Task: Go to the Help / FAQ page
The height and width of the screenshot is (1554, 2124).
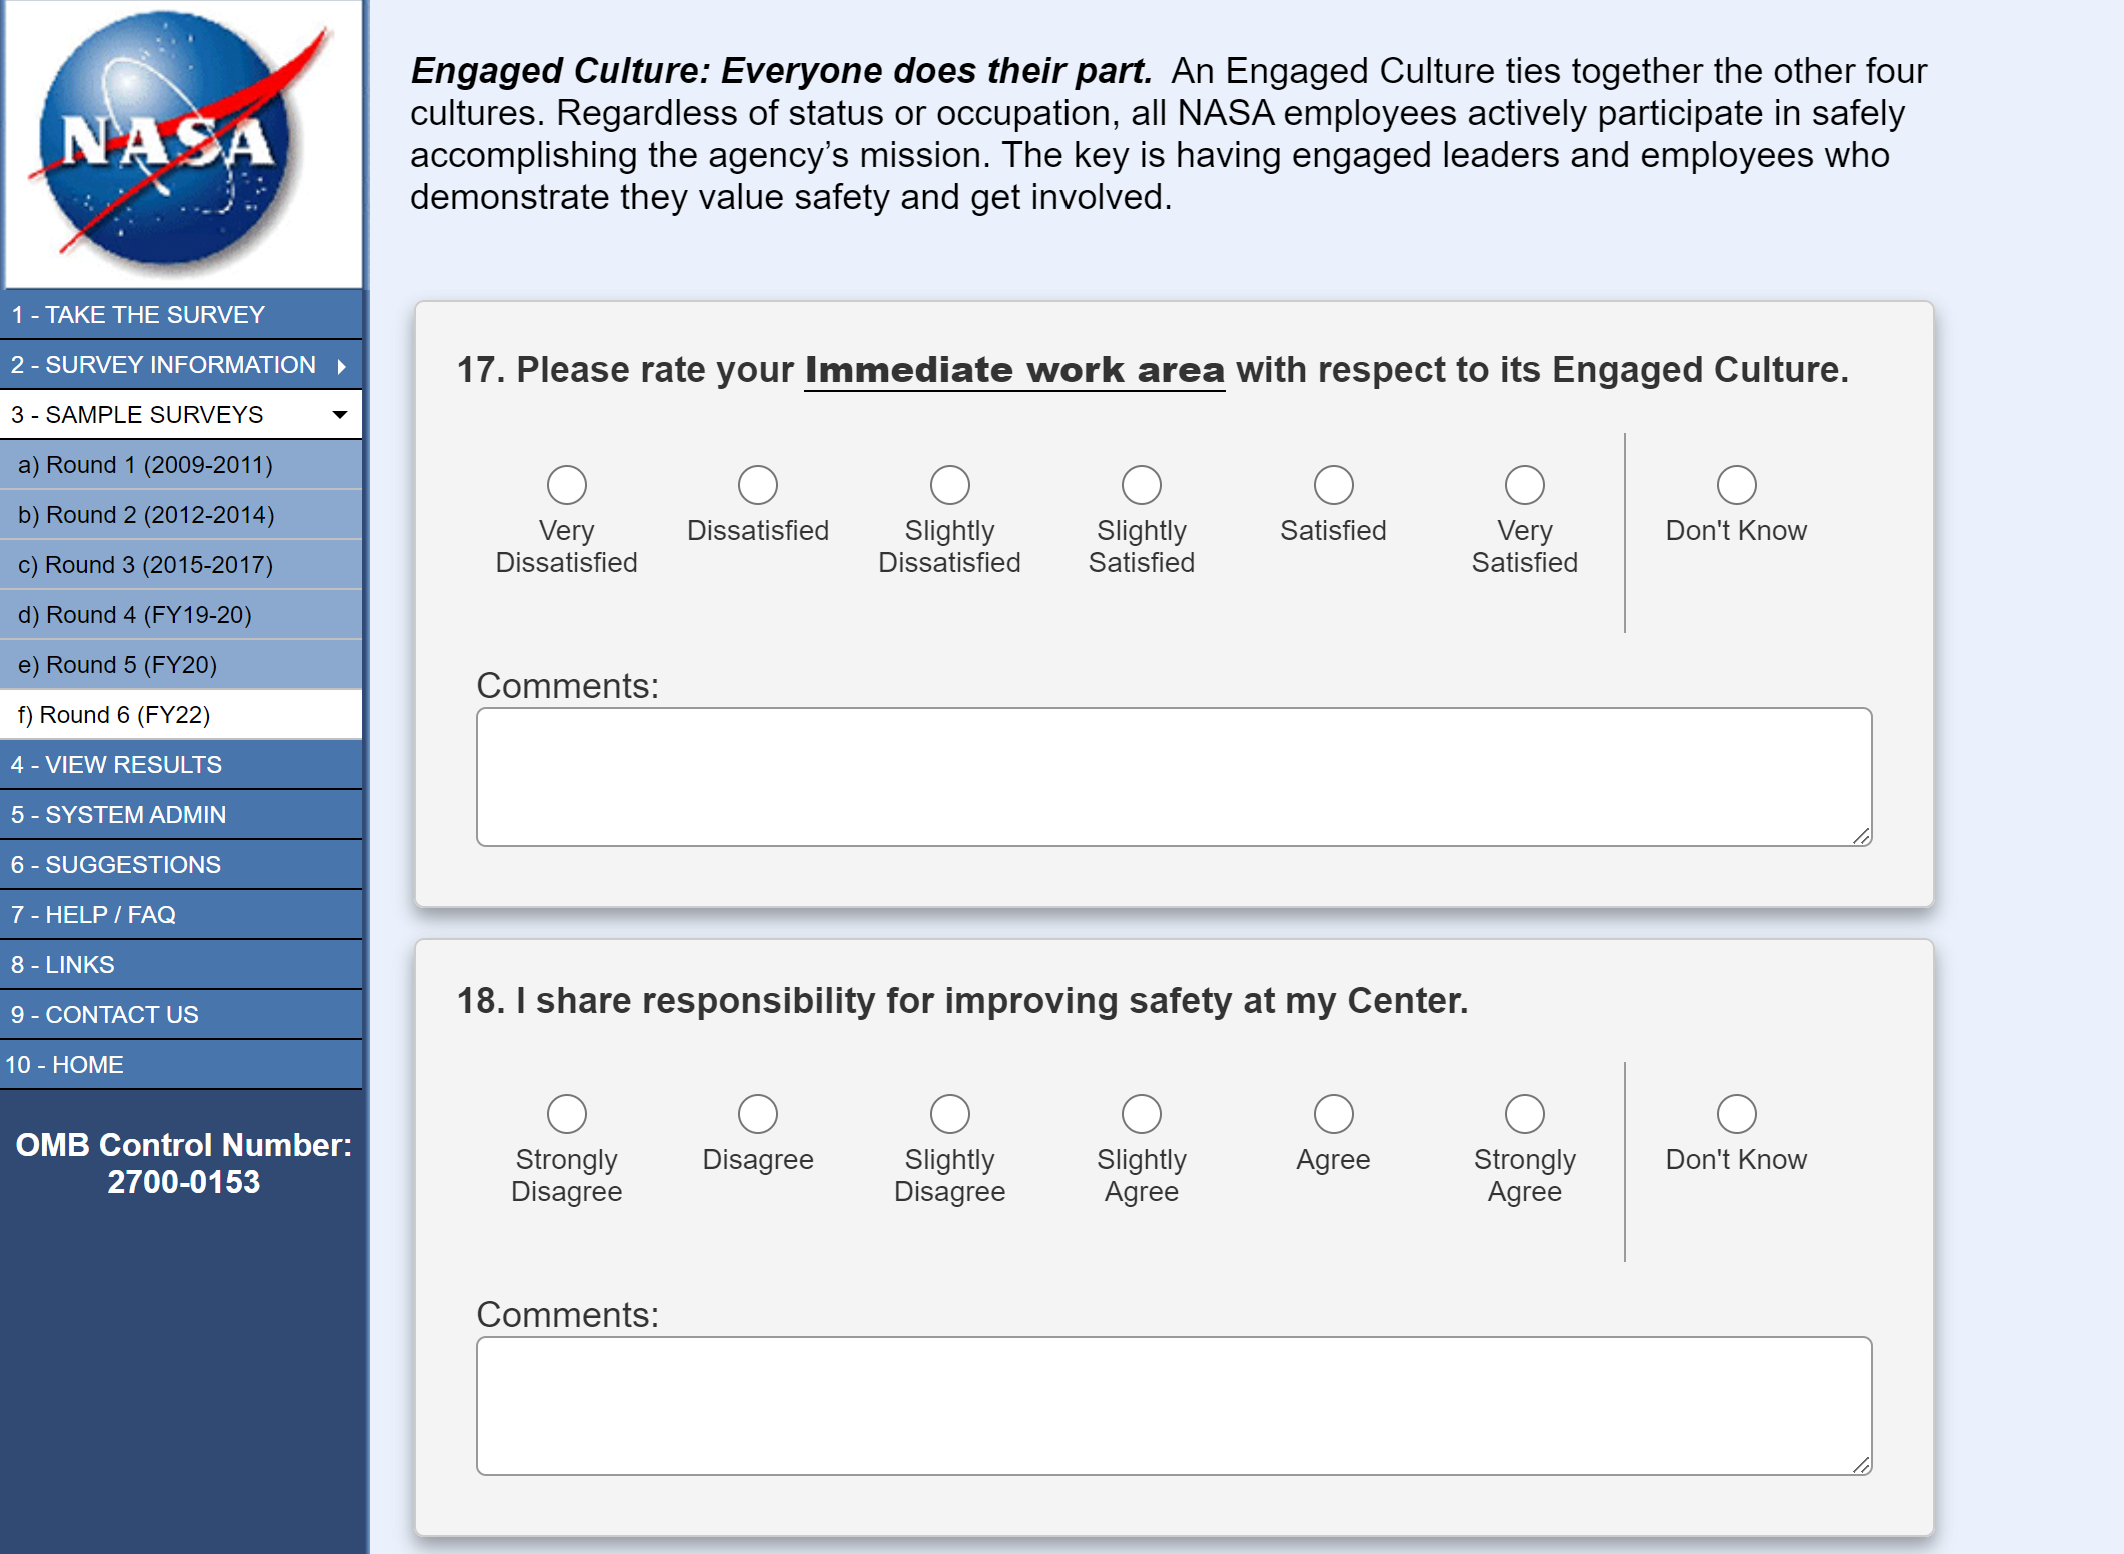Action: pyautogui.click(x=93, y=915)
